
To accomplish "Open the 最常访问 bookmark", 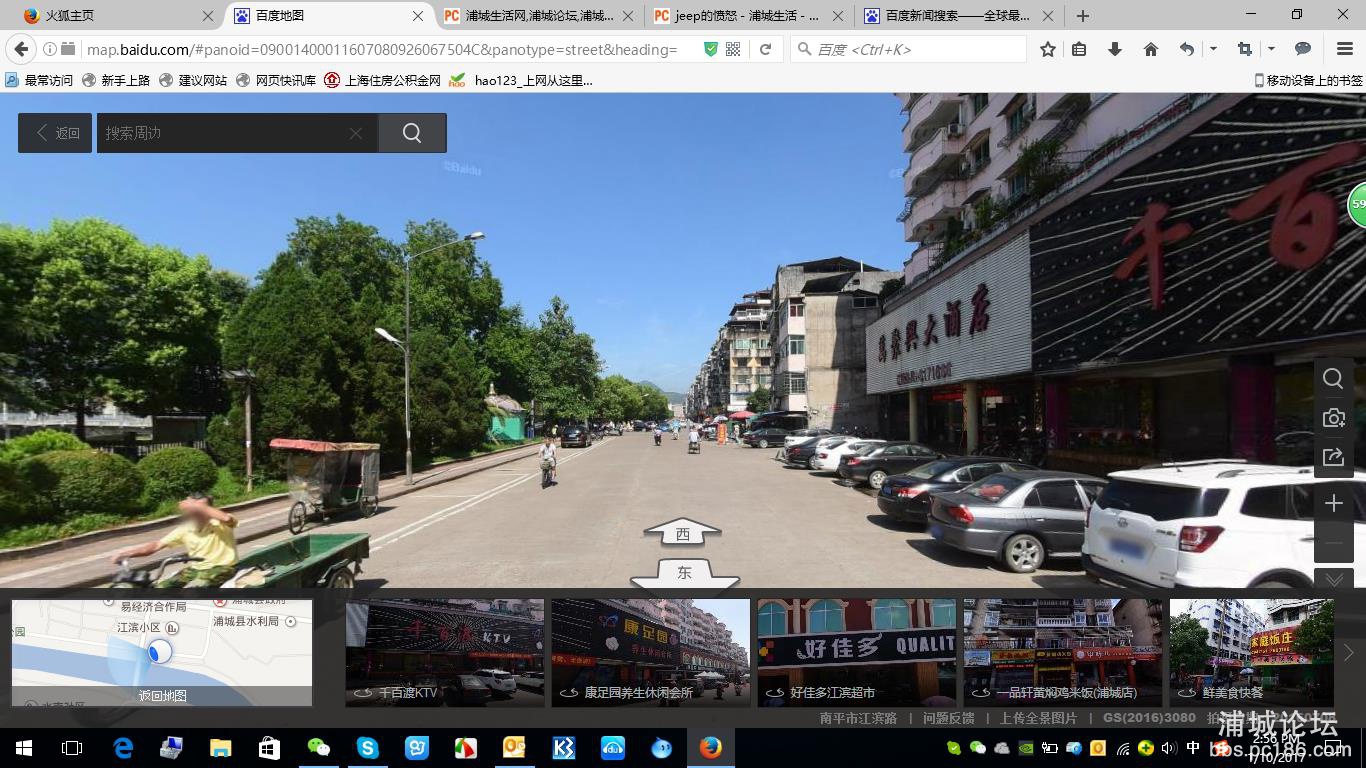I will 39,80.
